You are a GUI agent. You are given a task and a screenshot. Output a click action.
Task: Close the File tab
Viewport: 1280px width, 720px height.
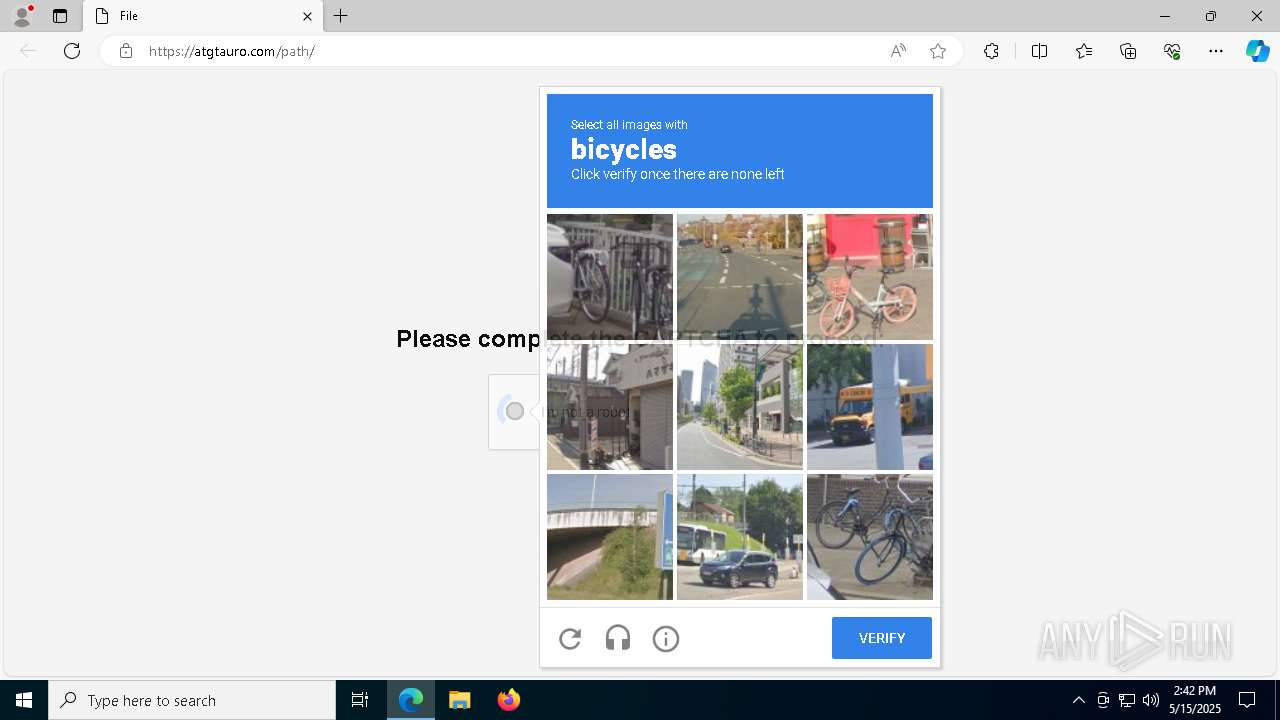[308, 16]
